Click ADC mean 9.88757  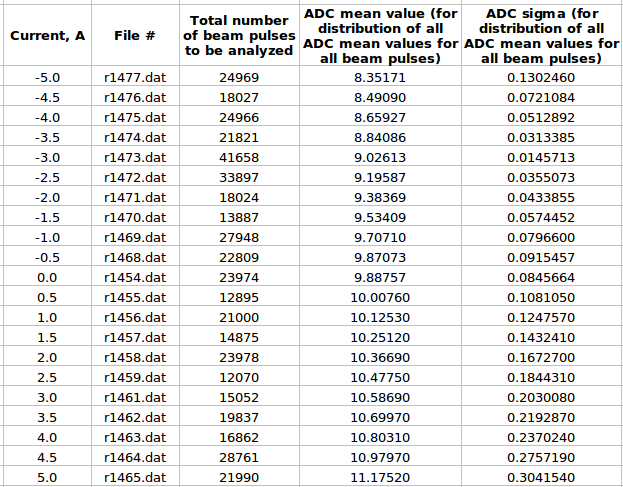click(380, 278)
